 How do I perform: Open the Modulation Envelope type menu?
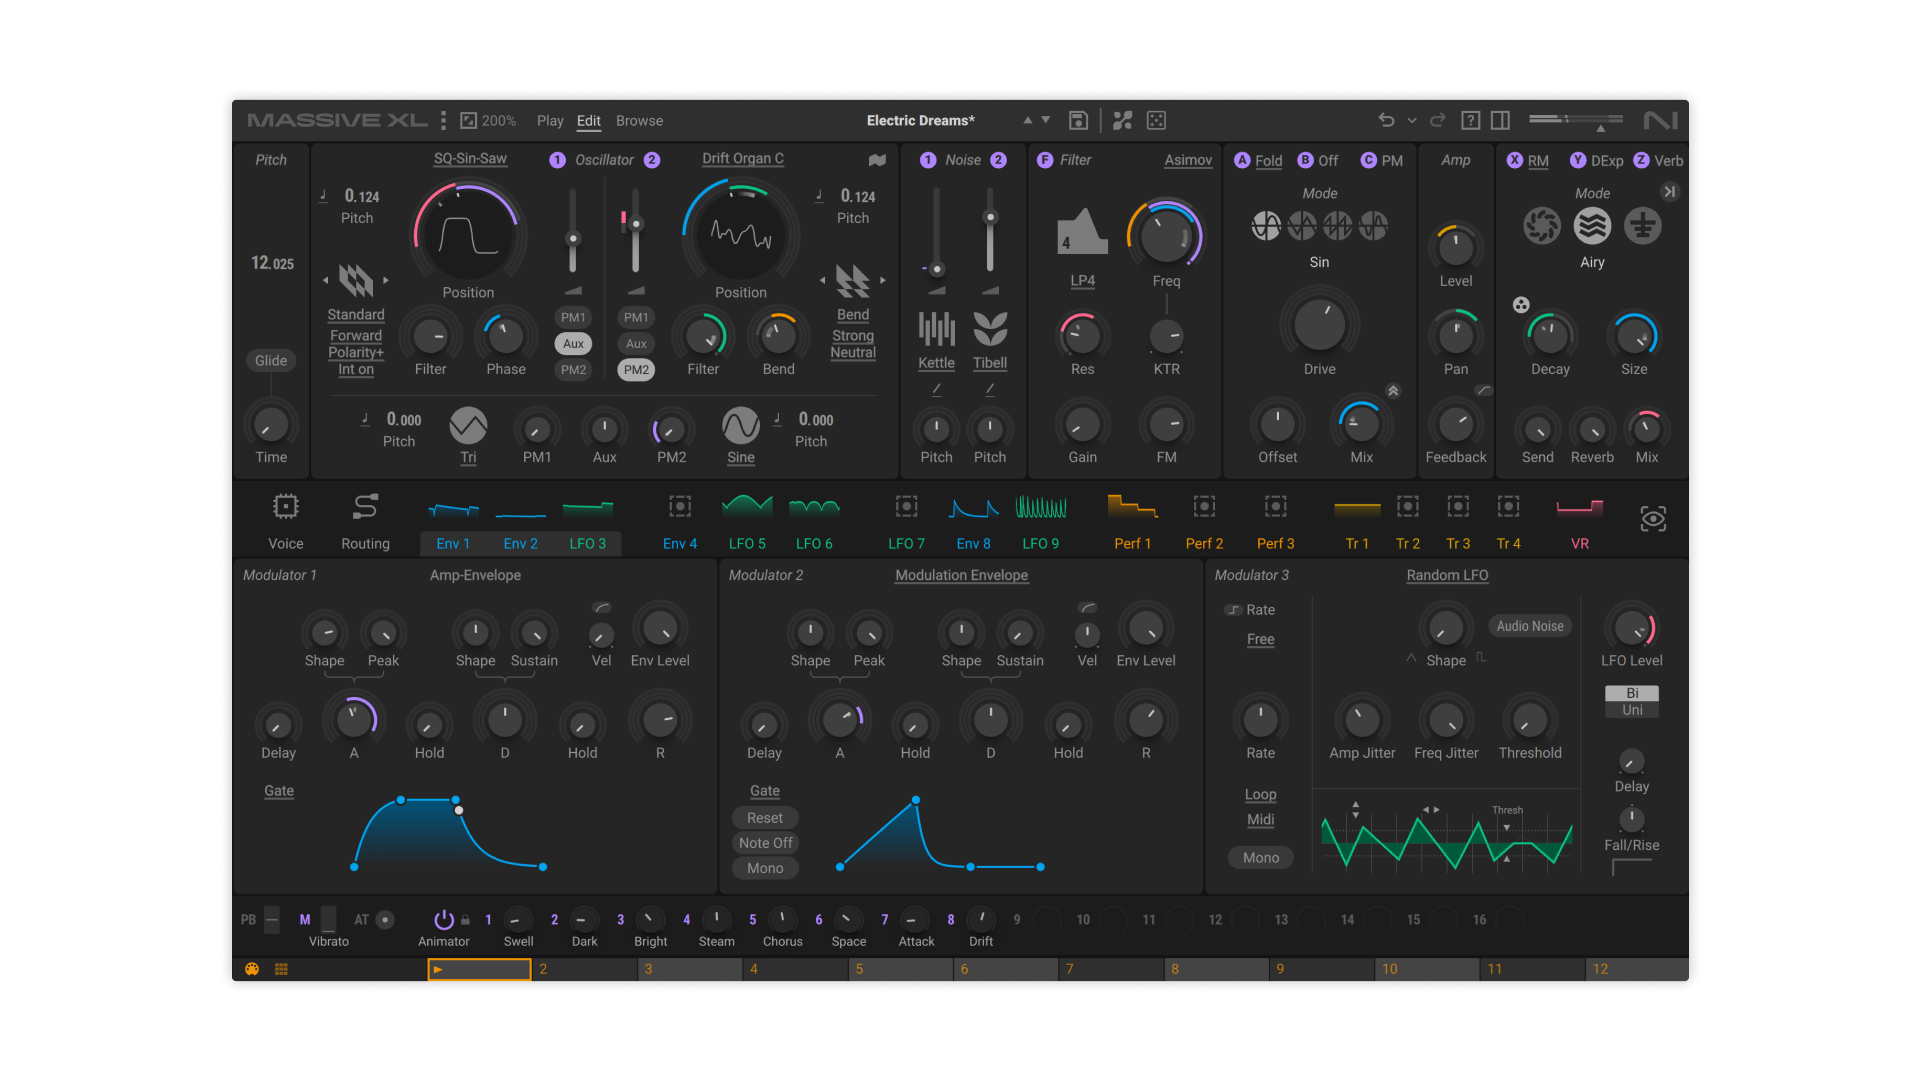pyautogui.click(x=961, y=575)
